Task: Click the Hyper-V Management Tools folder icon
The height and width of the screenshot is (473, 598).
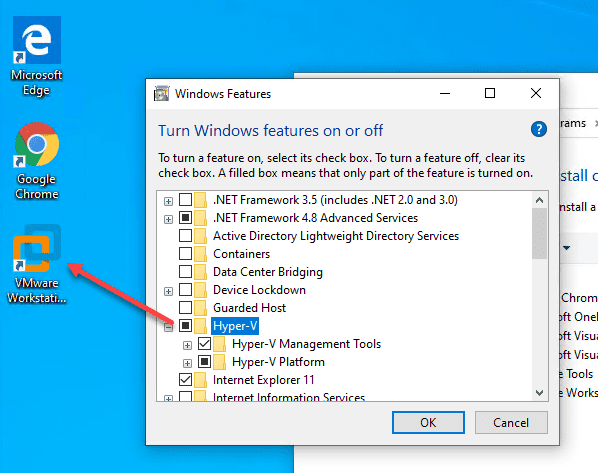Action: (219, 344)
